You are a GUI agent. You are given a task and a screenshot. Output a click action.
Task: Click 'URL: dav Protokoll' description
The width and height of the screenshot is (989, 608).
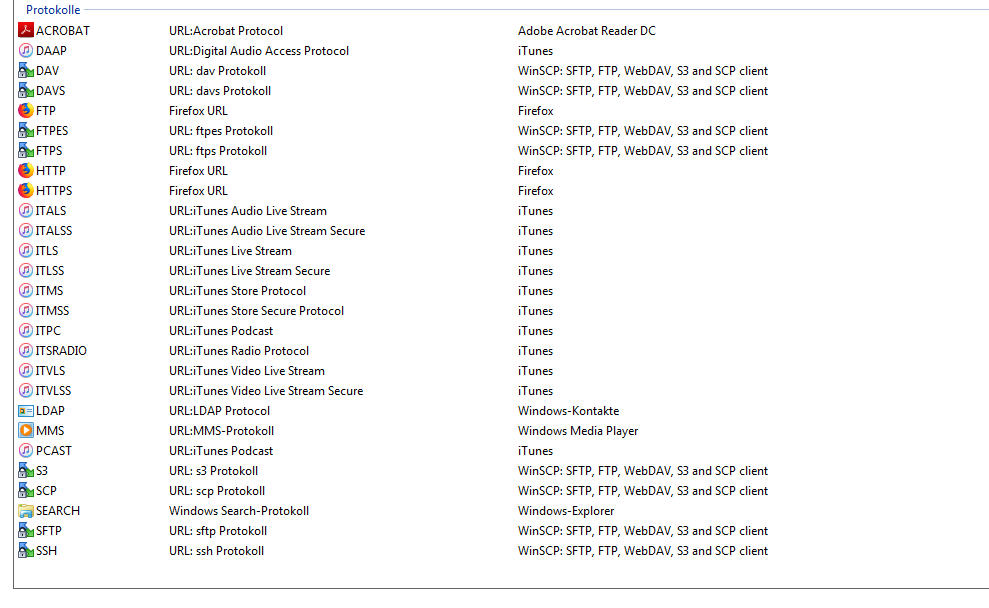coord(217,71)
